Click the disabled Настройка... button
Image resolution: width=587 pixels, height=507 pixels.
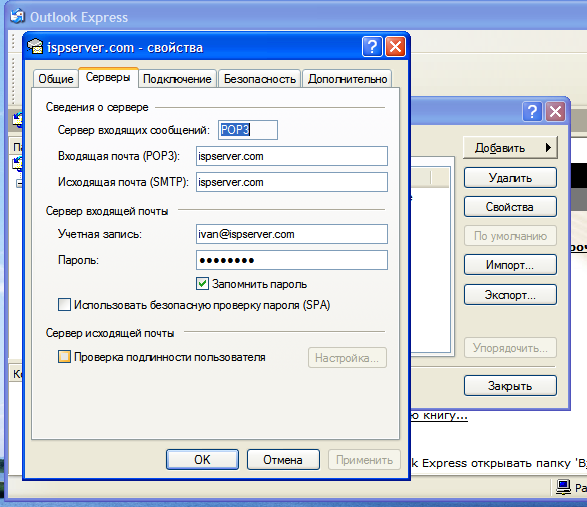coord(347,358)
